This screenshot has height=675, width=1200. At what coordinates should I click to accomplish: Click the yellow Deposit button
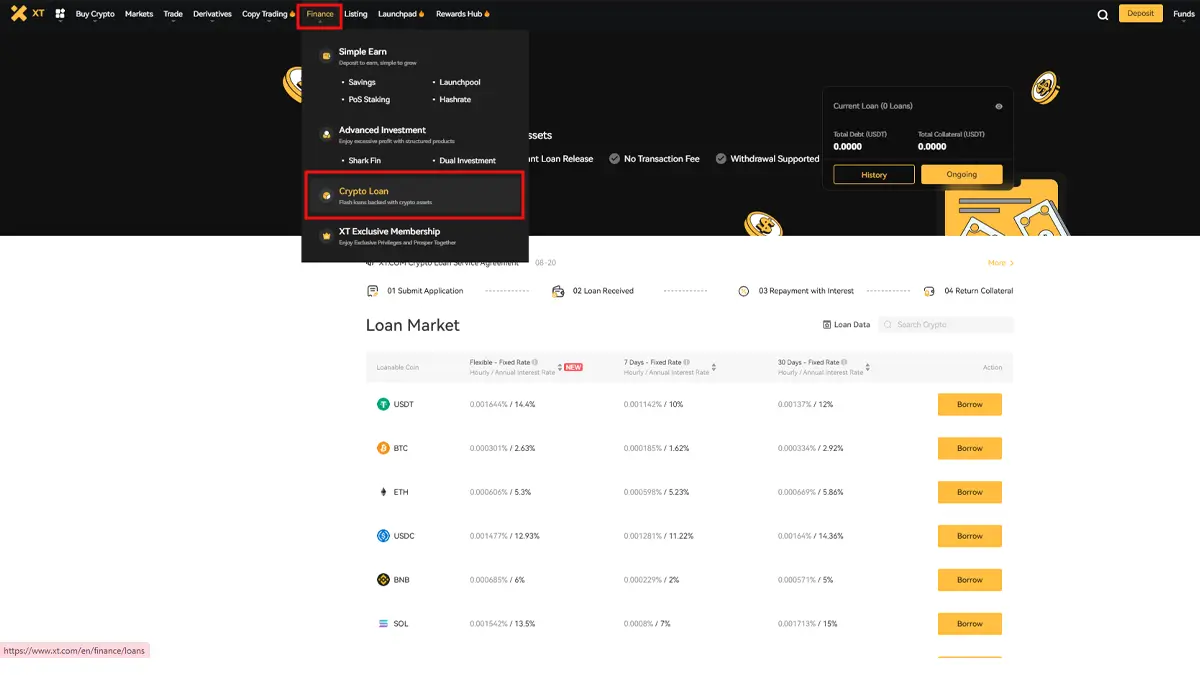coord(1140,14)
